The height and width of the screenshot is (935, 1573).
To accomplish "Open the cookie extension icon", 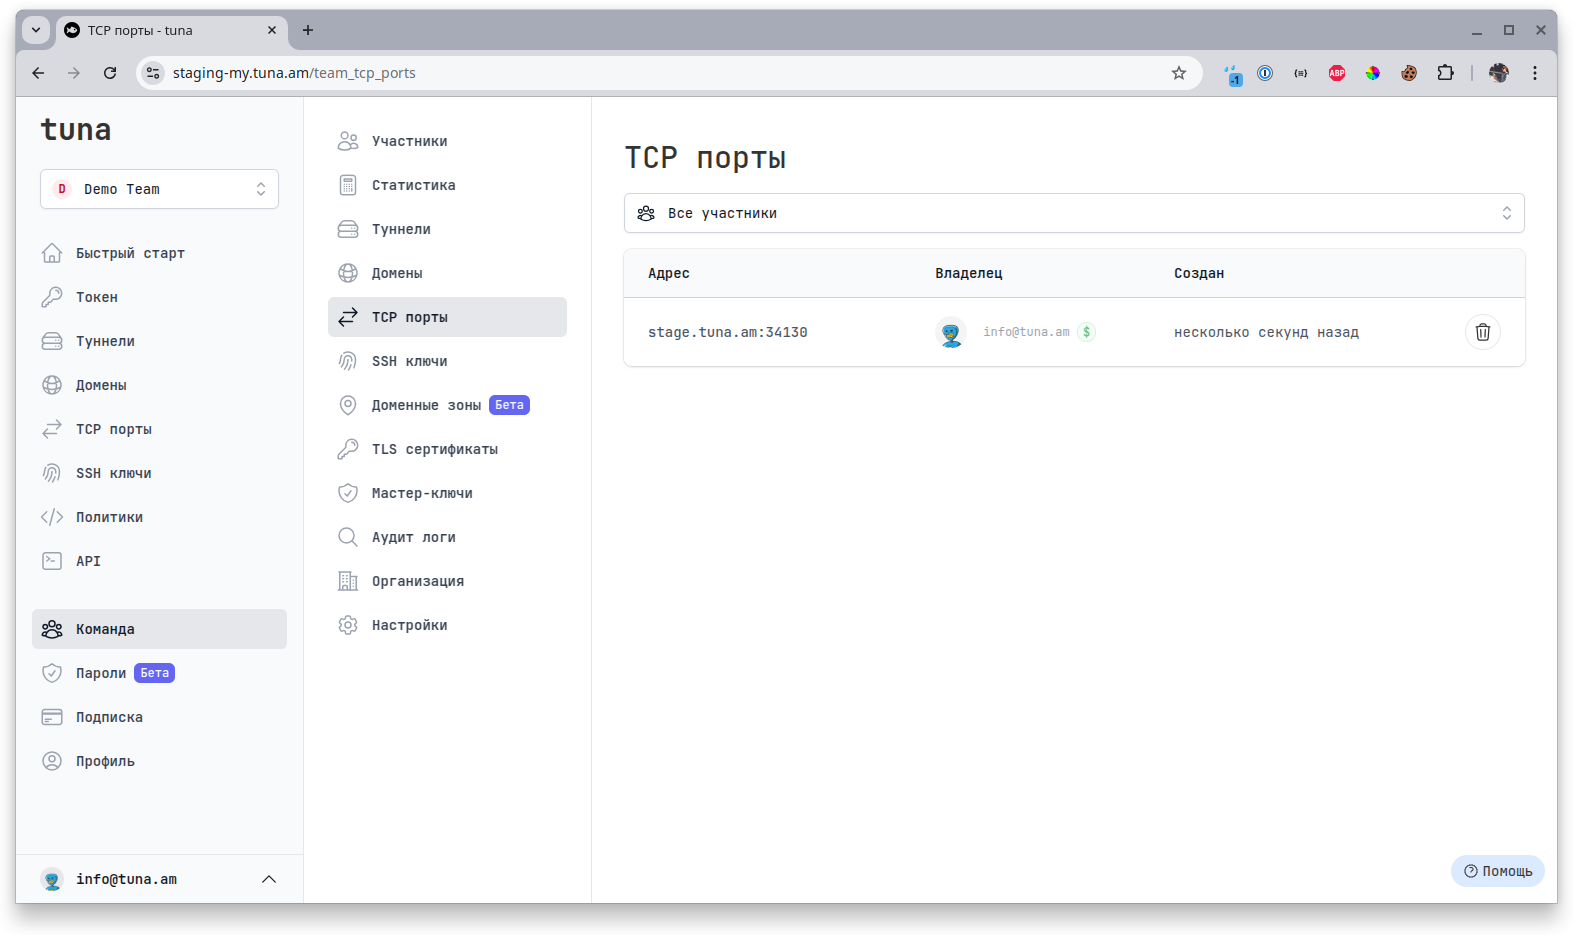I will coord(1409,73).
